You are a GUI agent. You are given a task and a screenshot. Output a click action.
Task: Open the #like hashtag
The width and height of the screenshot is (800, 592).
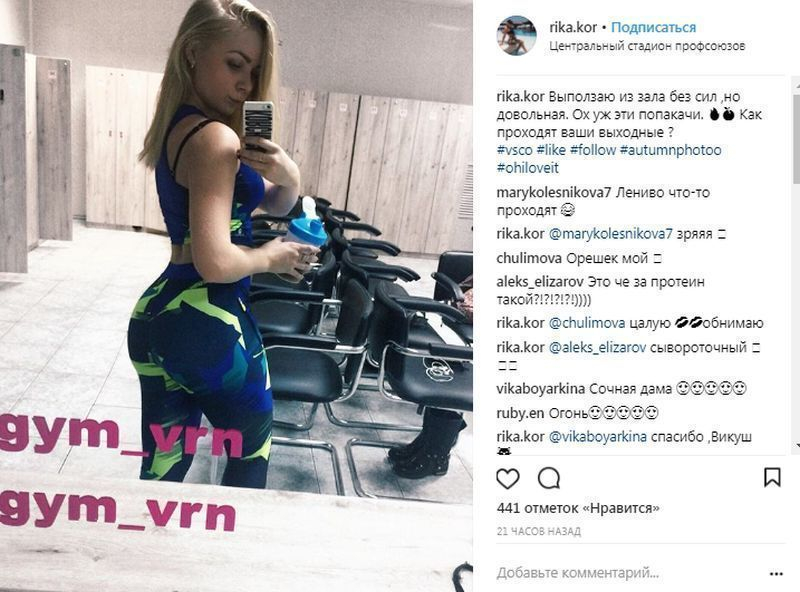point(551,150)
